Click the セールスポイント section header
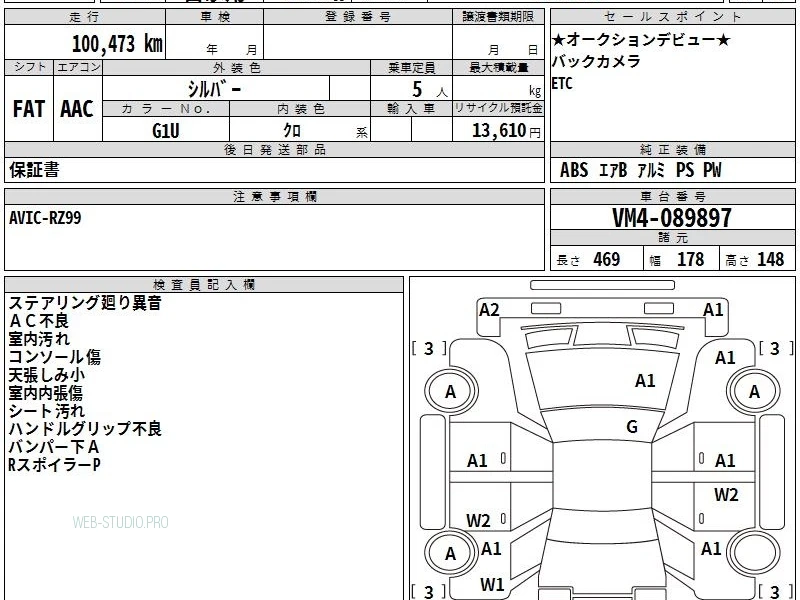The image size is (800, 600). [672, 17]
